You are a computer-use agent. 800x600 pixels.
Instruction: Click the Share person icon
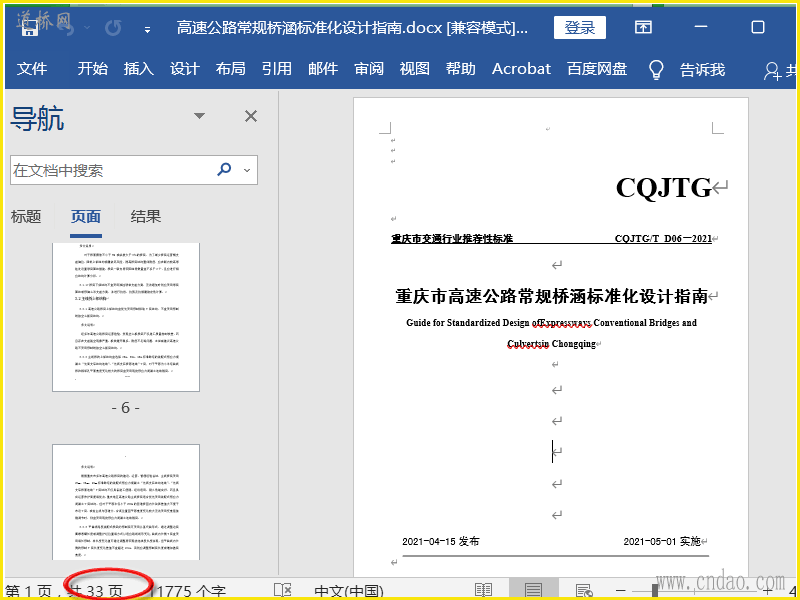773,70
